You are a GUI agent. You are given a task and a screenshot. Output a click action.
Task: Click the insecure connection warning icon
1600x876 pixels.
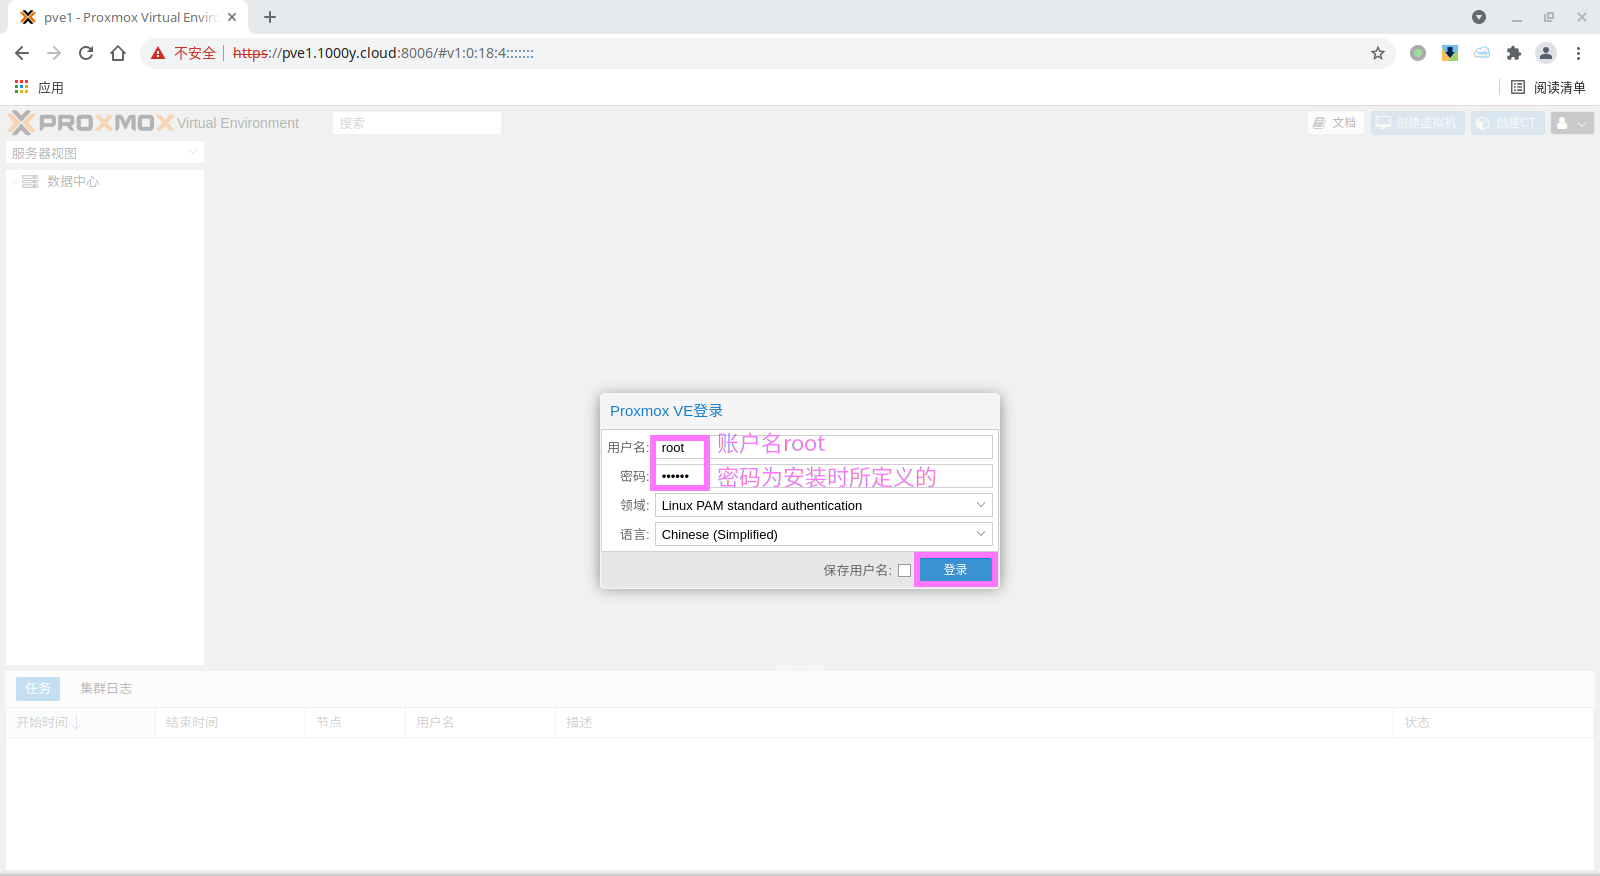pyautogui.click(x=158, y=53)
